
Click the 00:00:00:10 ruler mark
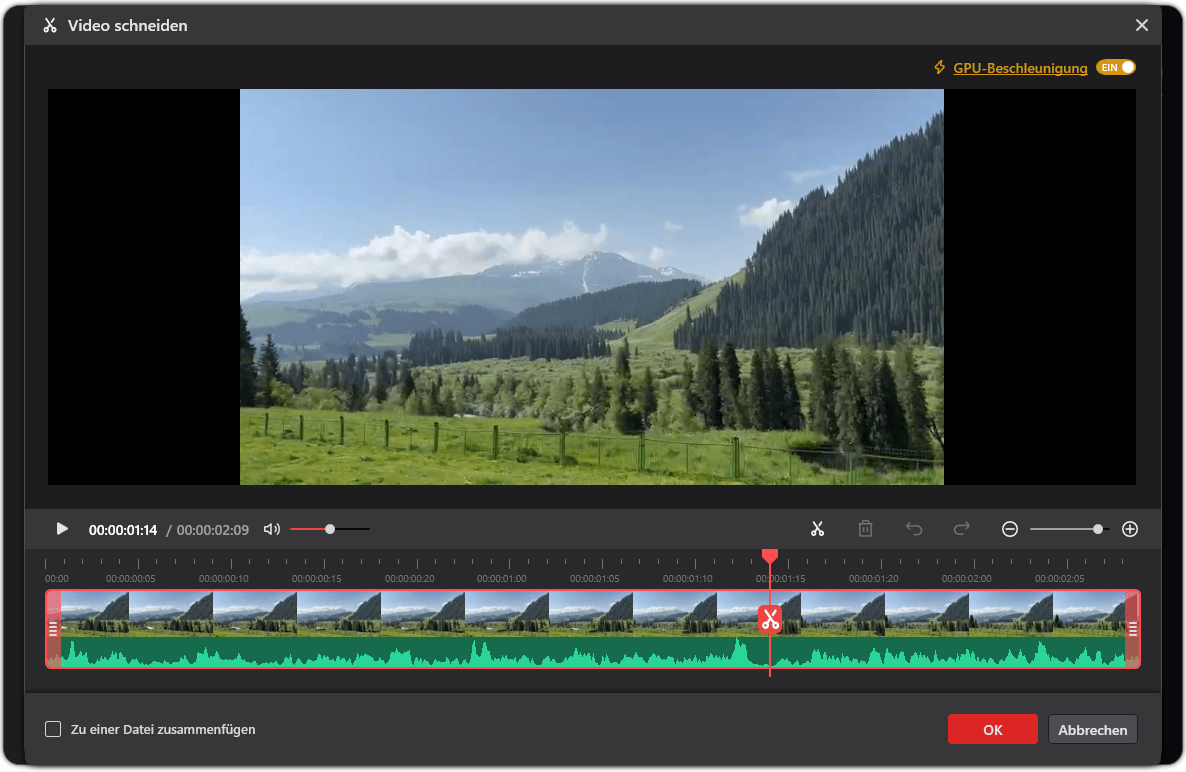coord(223,578)
